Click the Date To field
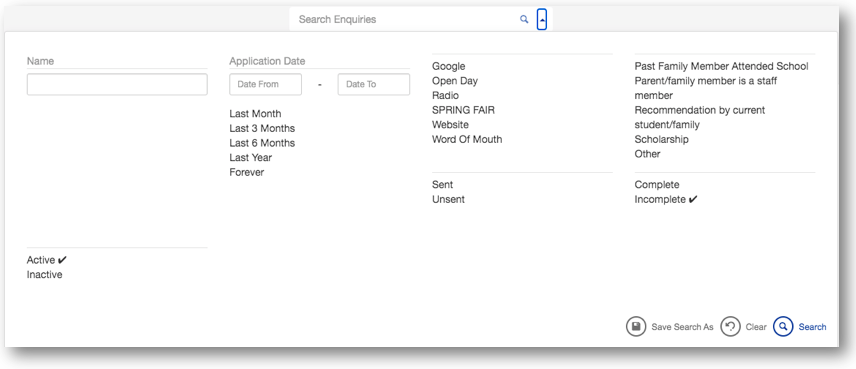 (373, 84)
